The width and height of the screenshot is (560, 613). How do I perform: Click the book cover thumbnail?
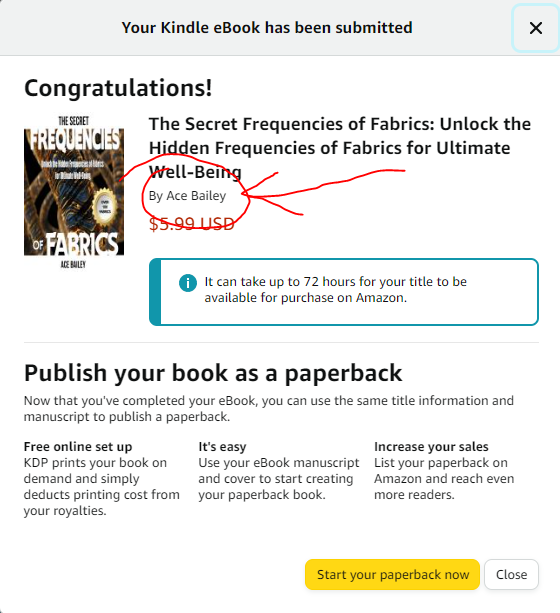pos(74,192)
